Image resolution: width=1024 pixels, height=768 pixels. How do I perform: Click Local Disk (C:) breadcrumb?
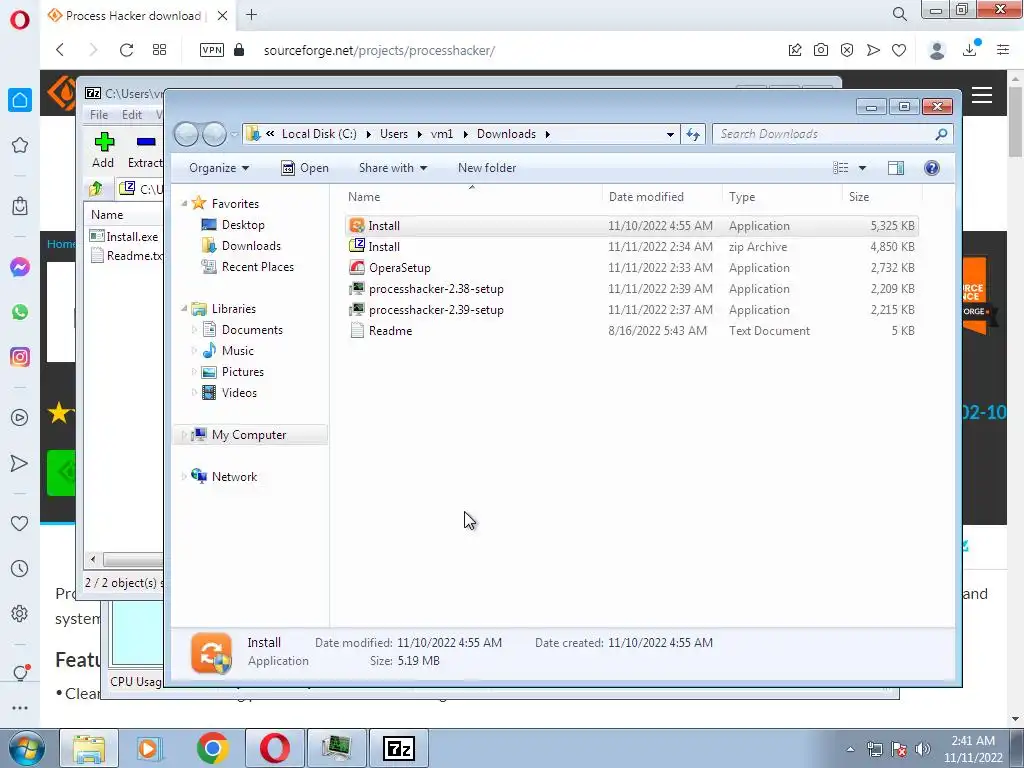[x=319, y=134]
